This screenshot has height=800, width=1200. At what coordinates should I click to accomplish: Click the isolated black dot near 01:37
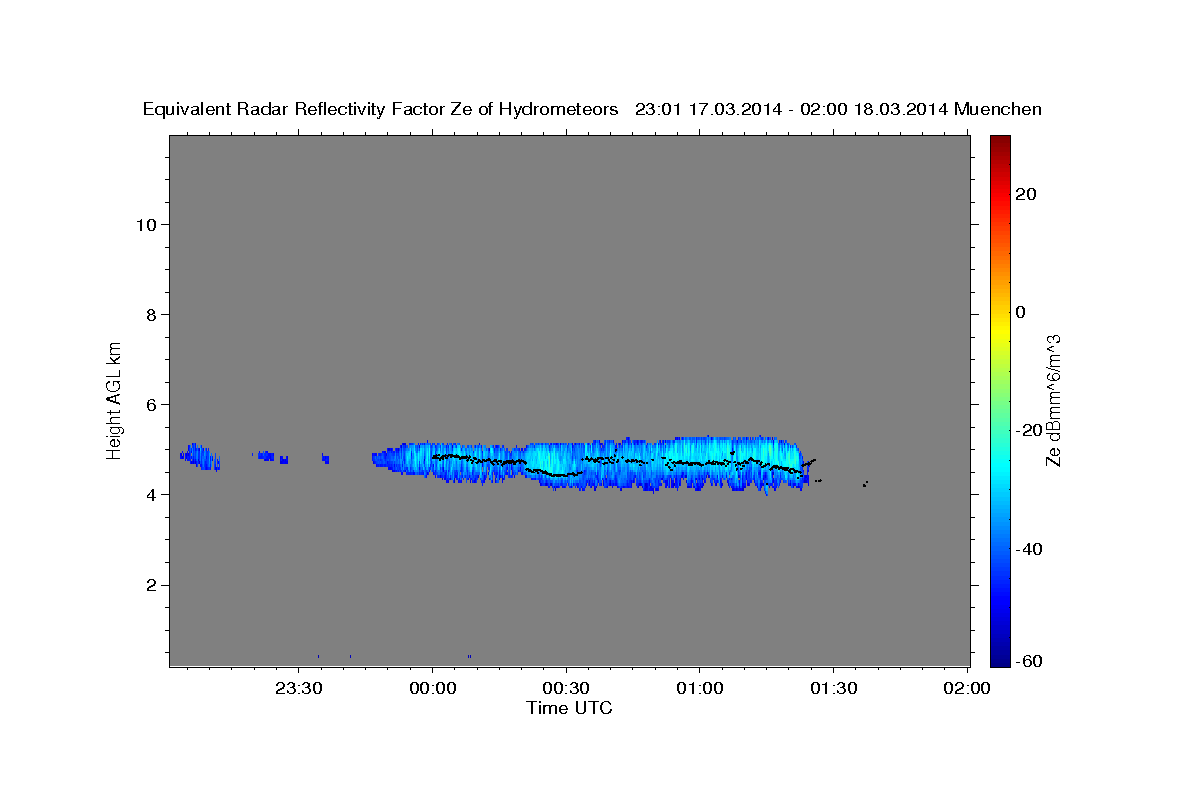click(x=865, y=484)
